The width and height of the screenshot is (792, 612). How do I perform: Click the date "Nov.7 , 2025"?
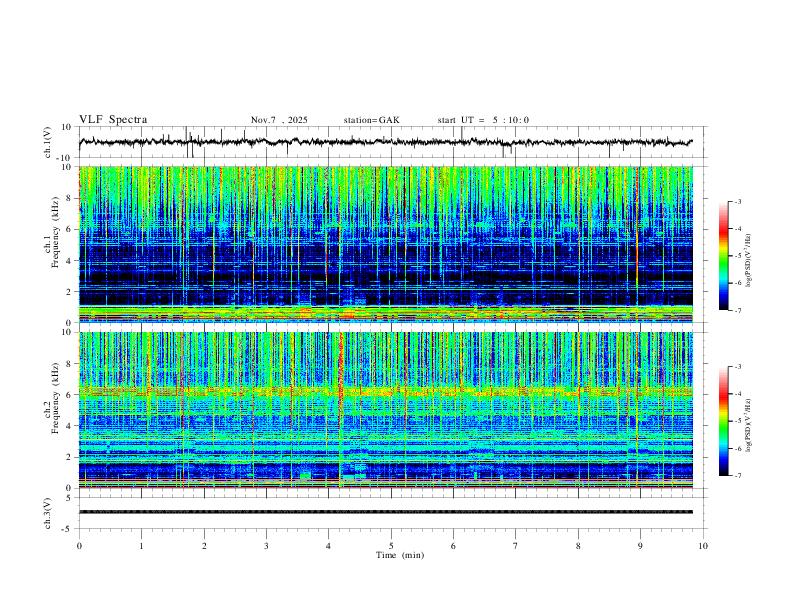click(x=279, y=120)
